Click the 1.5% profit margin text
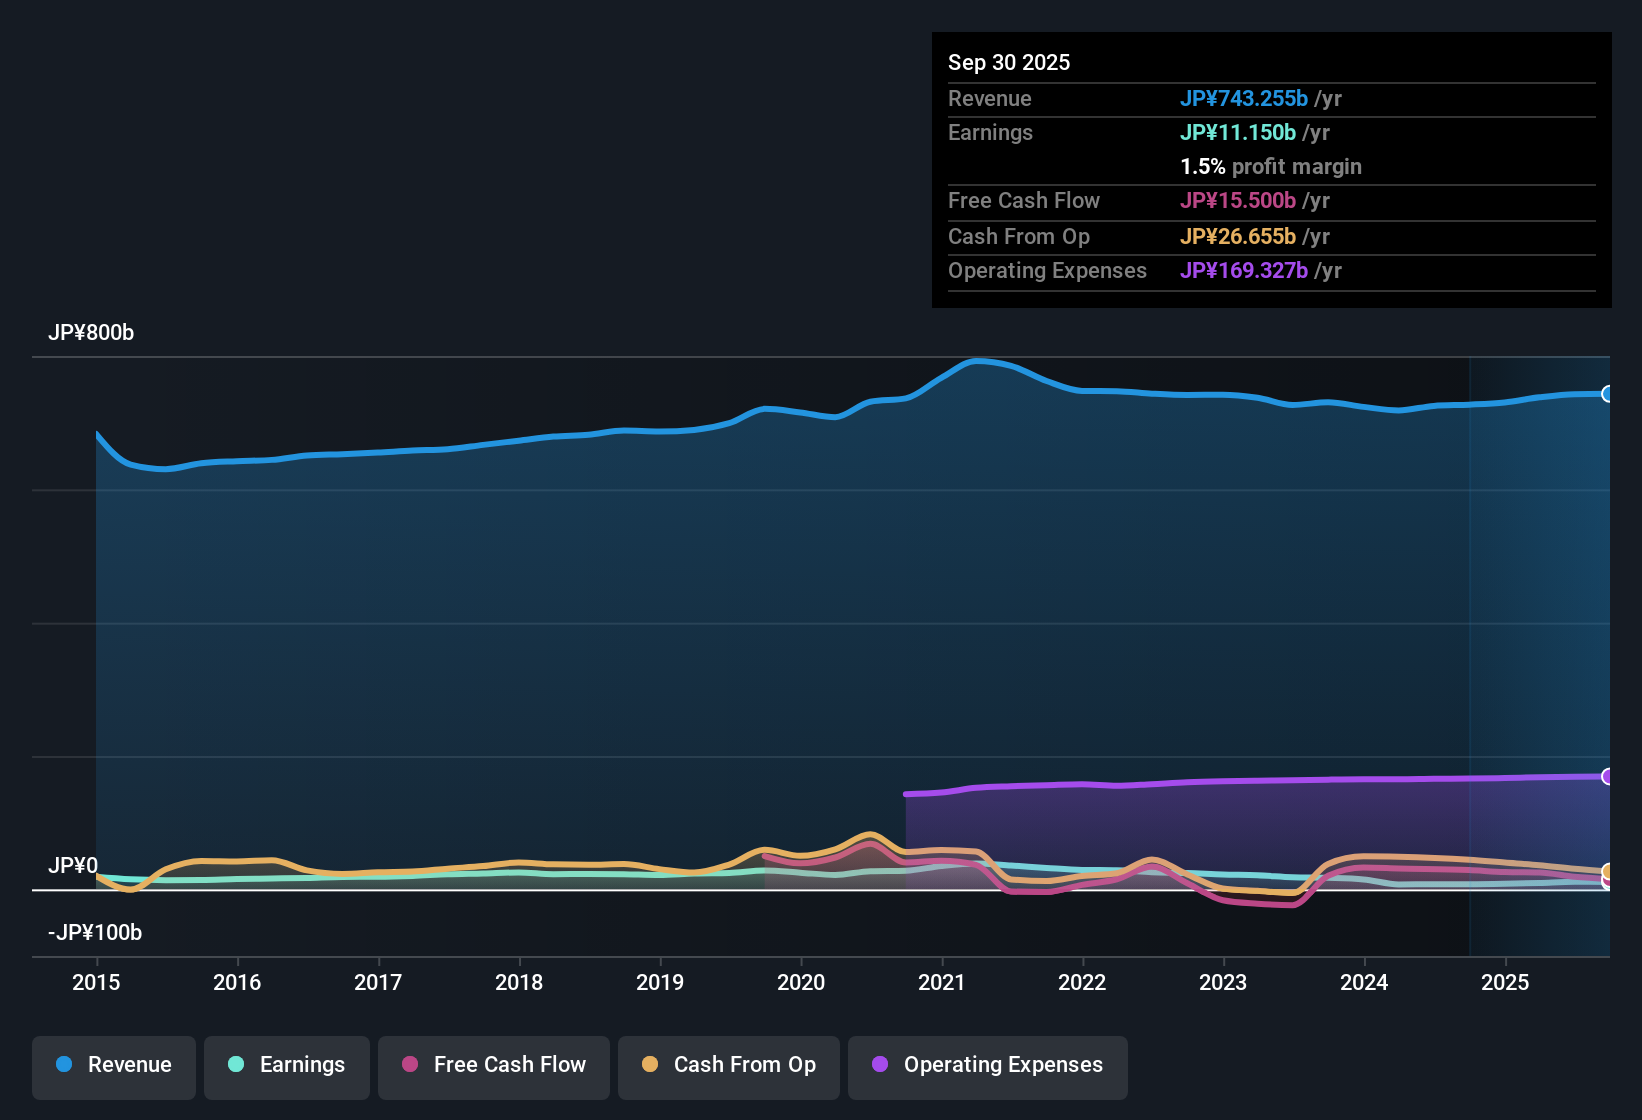 [x=1270, y=167]
